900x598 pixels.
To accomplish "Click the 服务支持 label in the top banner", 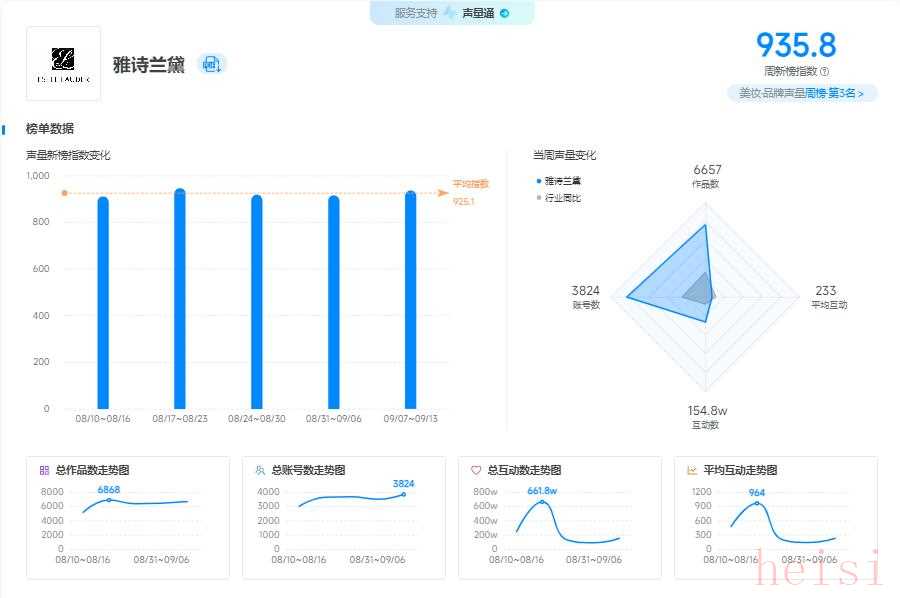I will 416,13.
